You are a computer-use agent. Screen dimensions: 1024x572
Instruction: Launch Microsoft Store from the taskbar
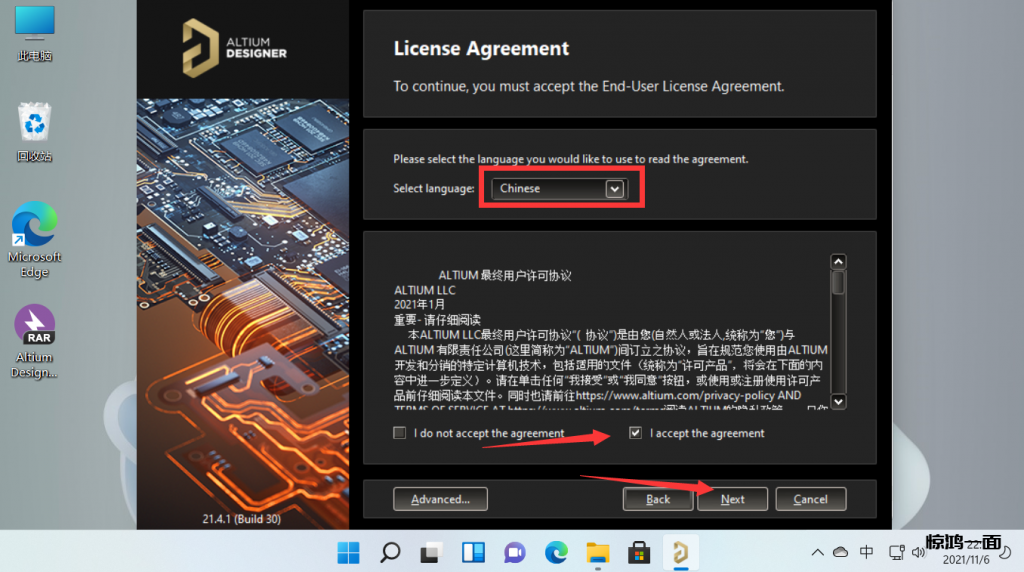(639, 552)
